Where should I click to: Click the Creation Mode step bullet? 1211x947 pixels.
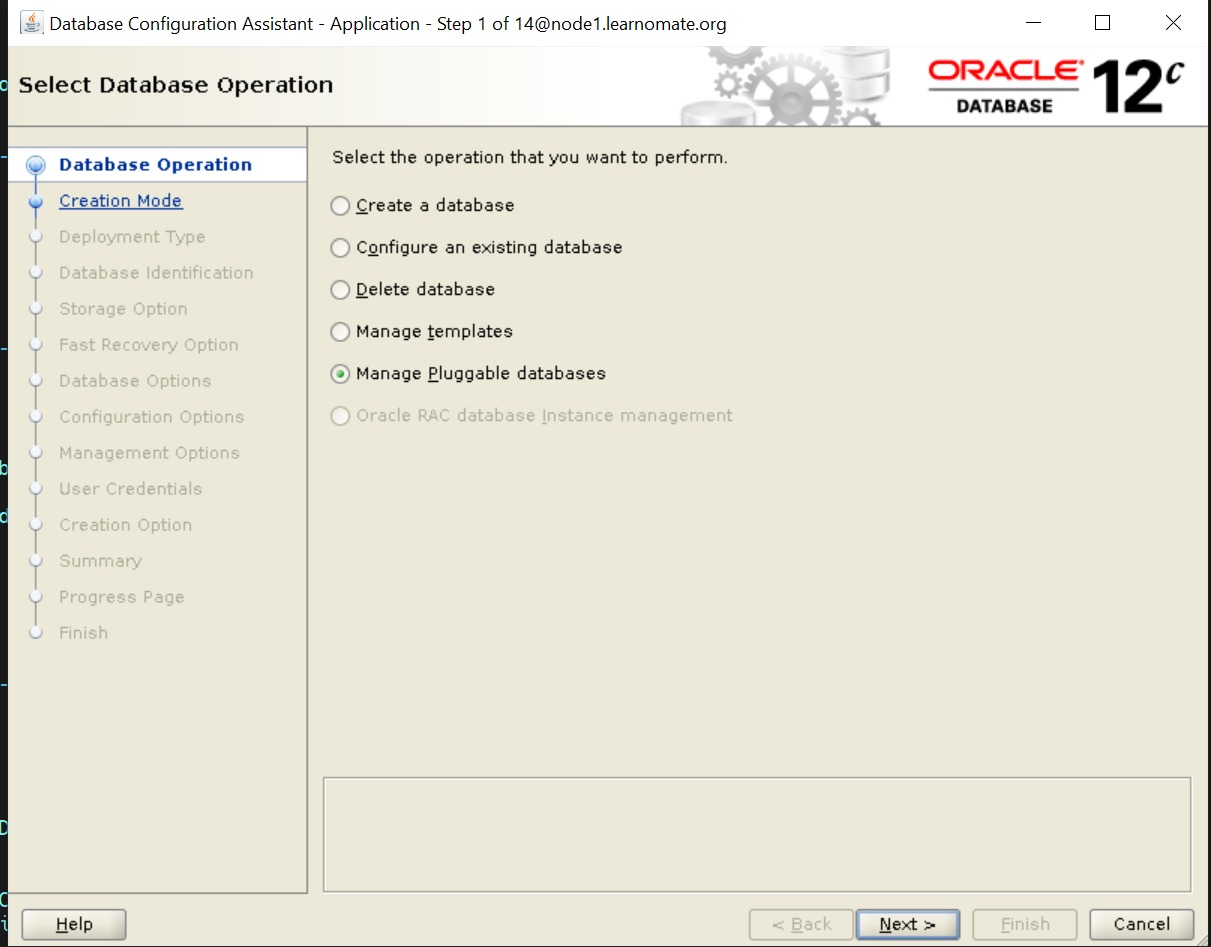[37, 201]
